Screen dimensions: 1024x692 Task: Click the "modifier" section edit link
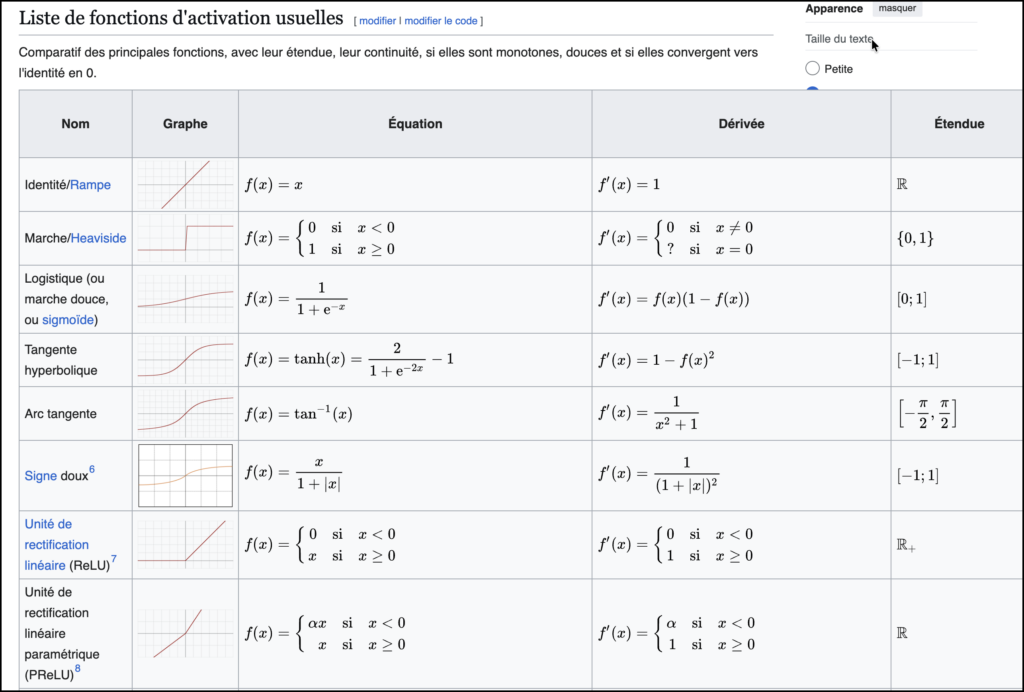(377, 21)
